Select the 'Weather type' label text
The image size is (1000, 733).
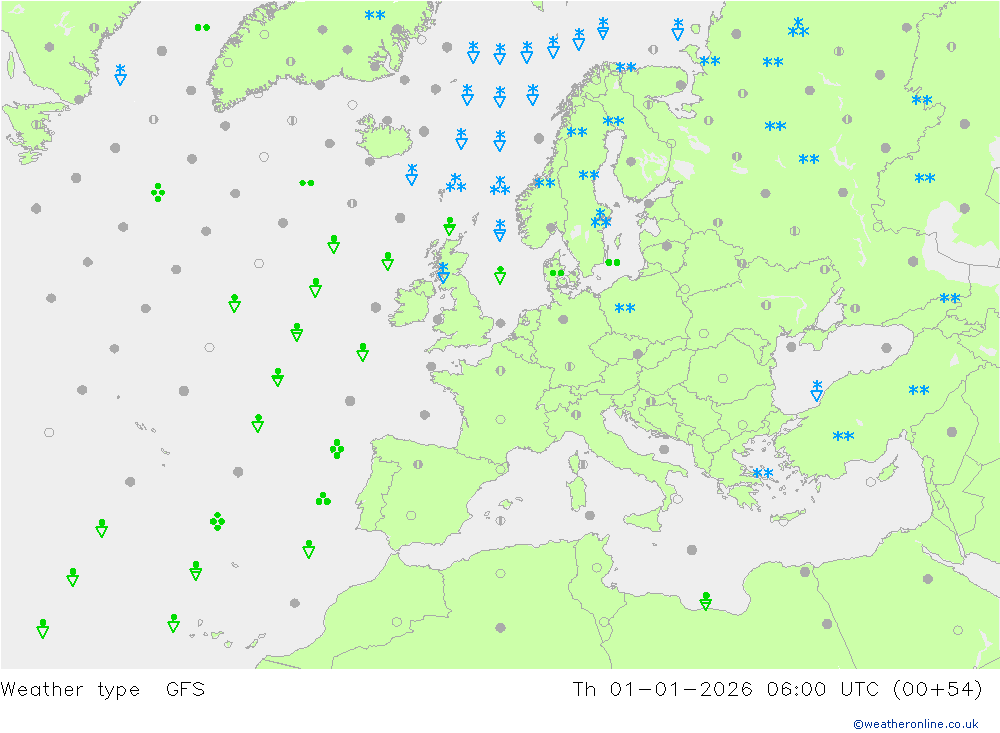coord(70,690)
